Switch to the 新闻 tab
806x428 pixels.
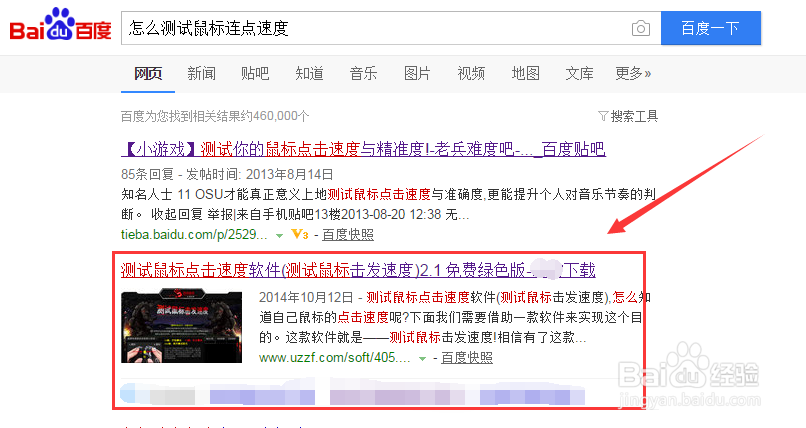(202, 73)
